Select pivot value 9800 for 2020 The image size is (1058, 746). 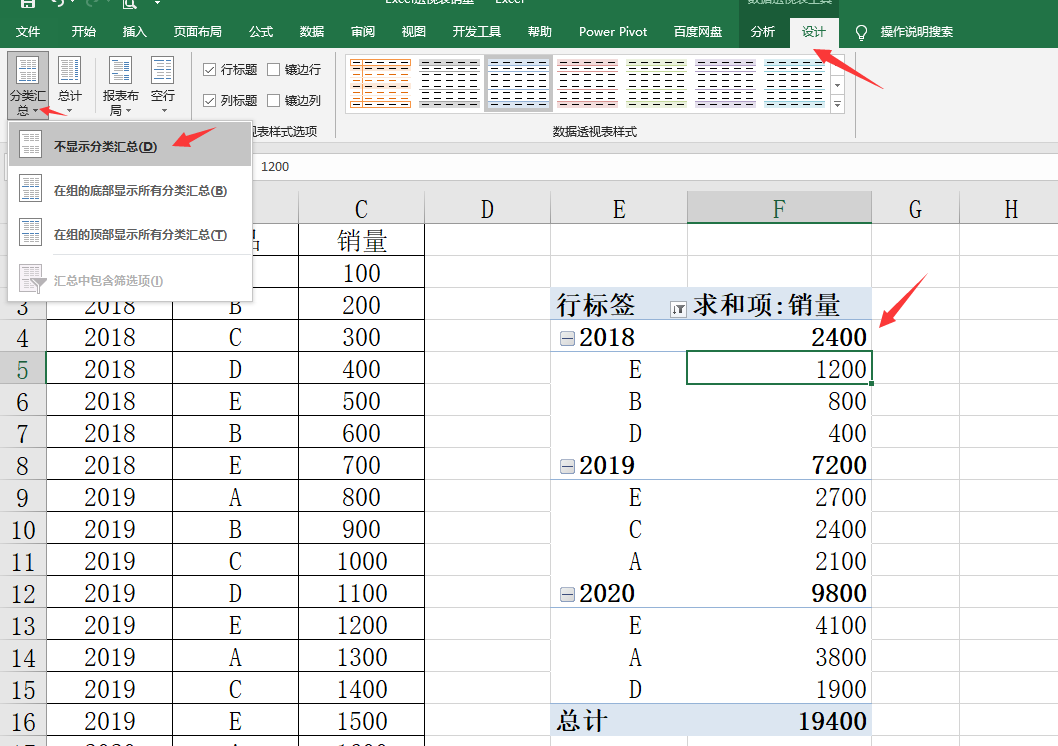click(x=779, y=594)
